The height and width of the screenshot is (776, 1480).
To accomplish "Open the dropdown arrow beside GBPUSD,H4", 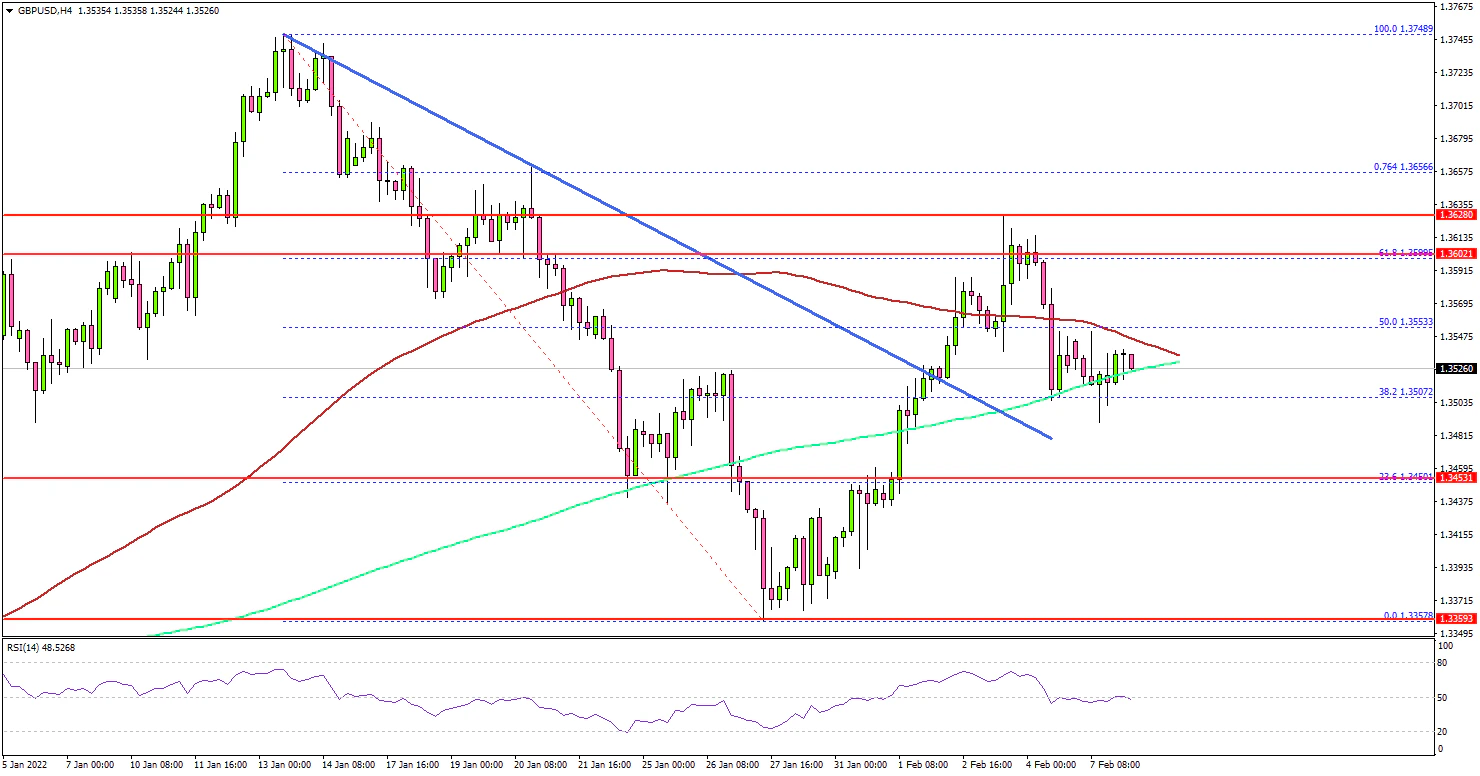I will [x=8, y=10].
